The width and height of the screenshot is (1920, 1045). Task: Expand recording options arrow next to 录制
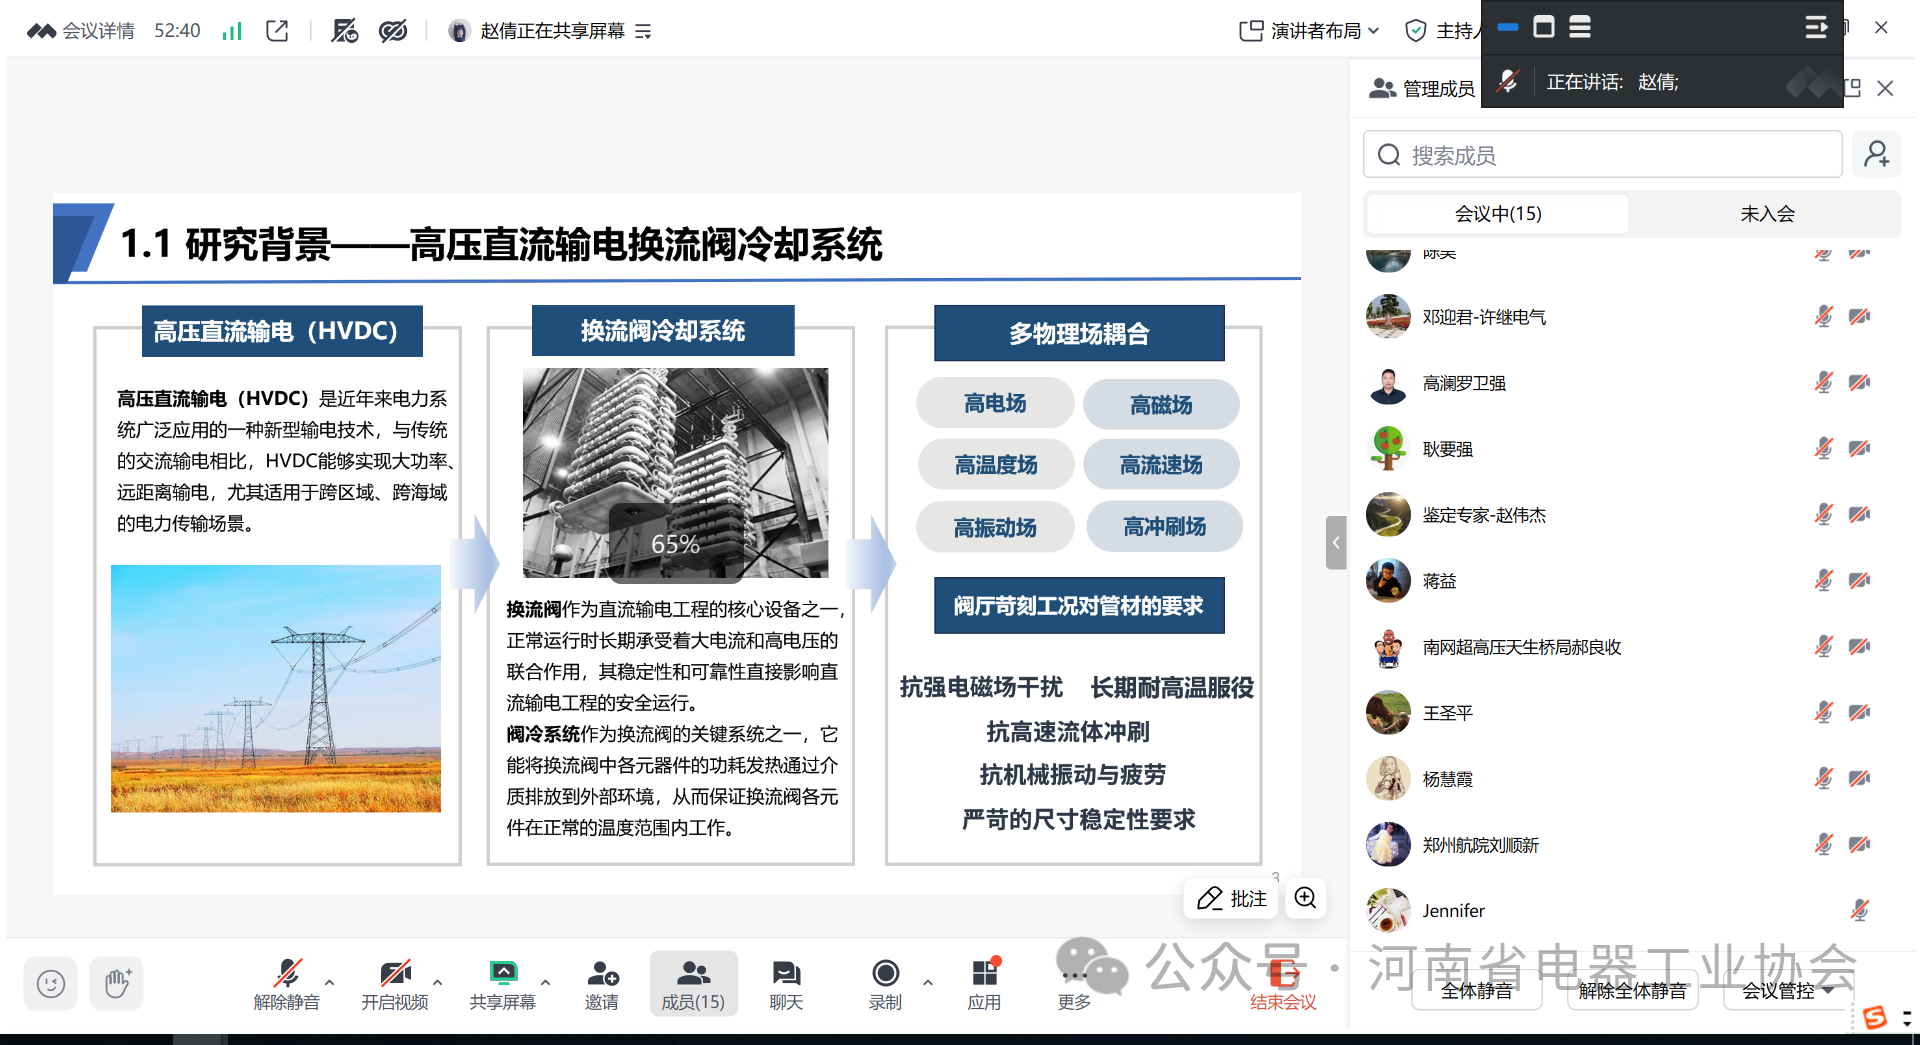click(928, 982)
